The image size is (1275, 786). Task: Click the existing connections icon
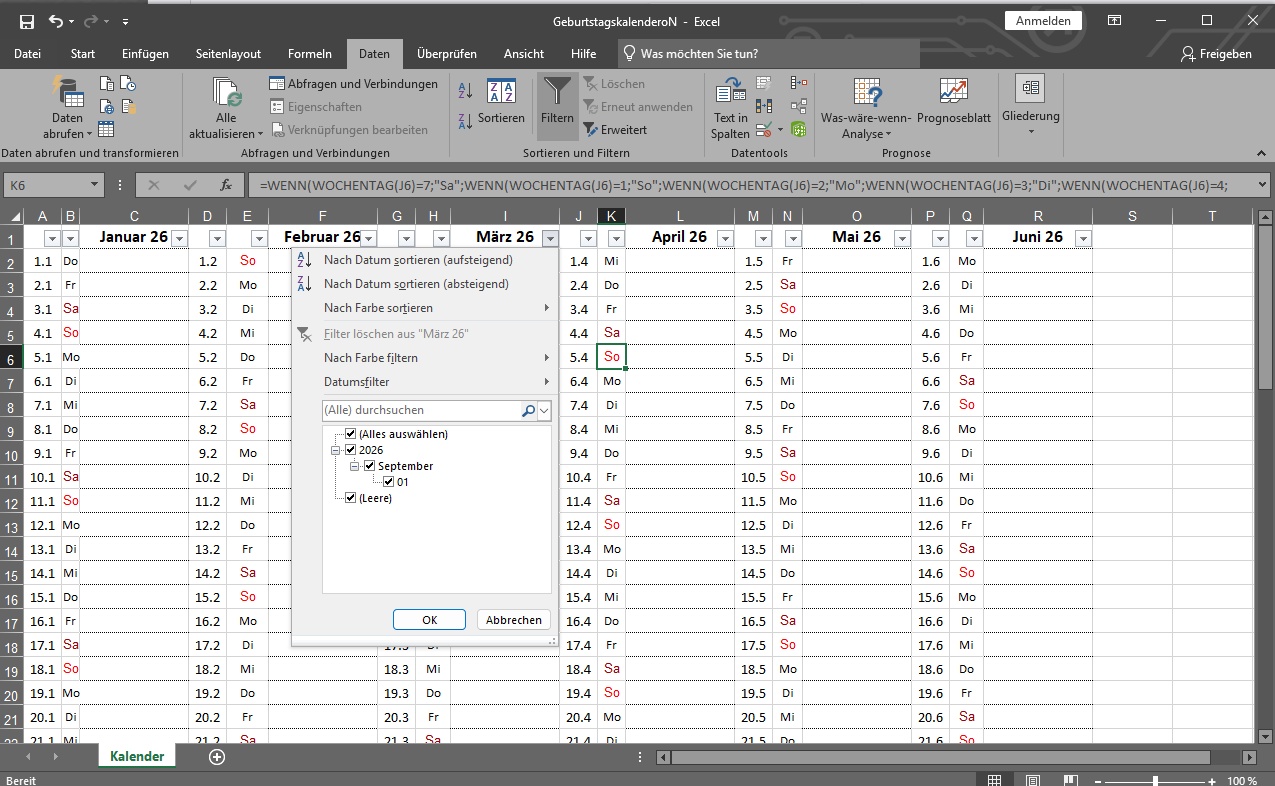(x=128, y=107)
